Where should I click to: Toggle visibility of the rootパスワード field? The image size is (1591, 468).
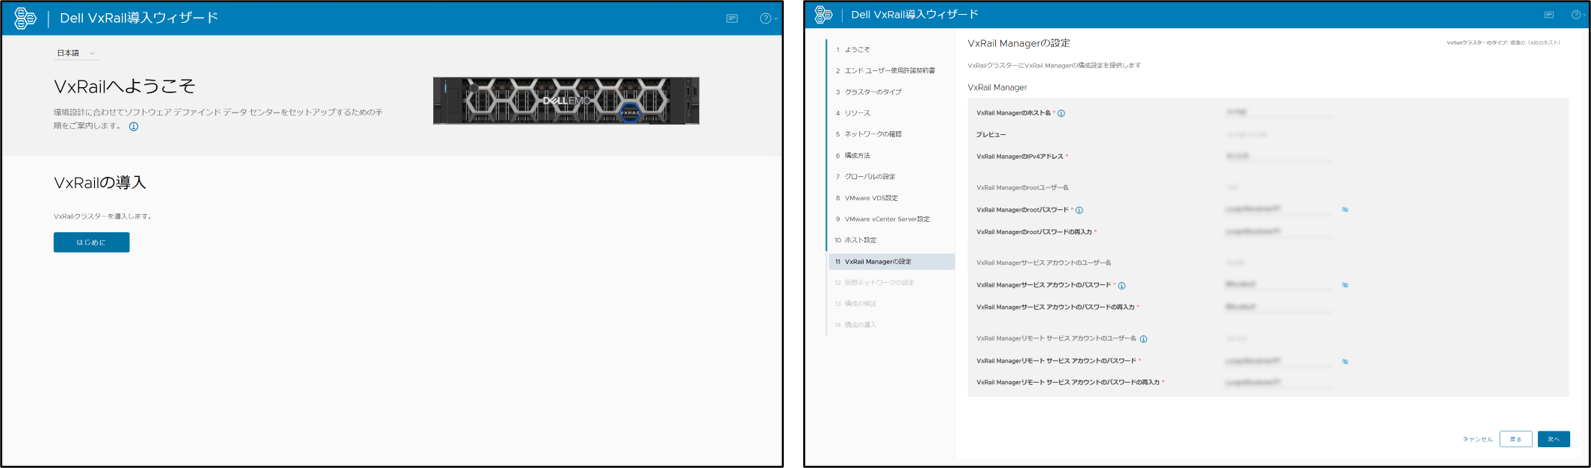[1345, 210]
